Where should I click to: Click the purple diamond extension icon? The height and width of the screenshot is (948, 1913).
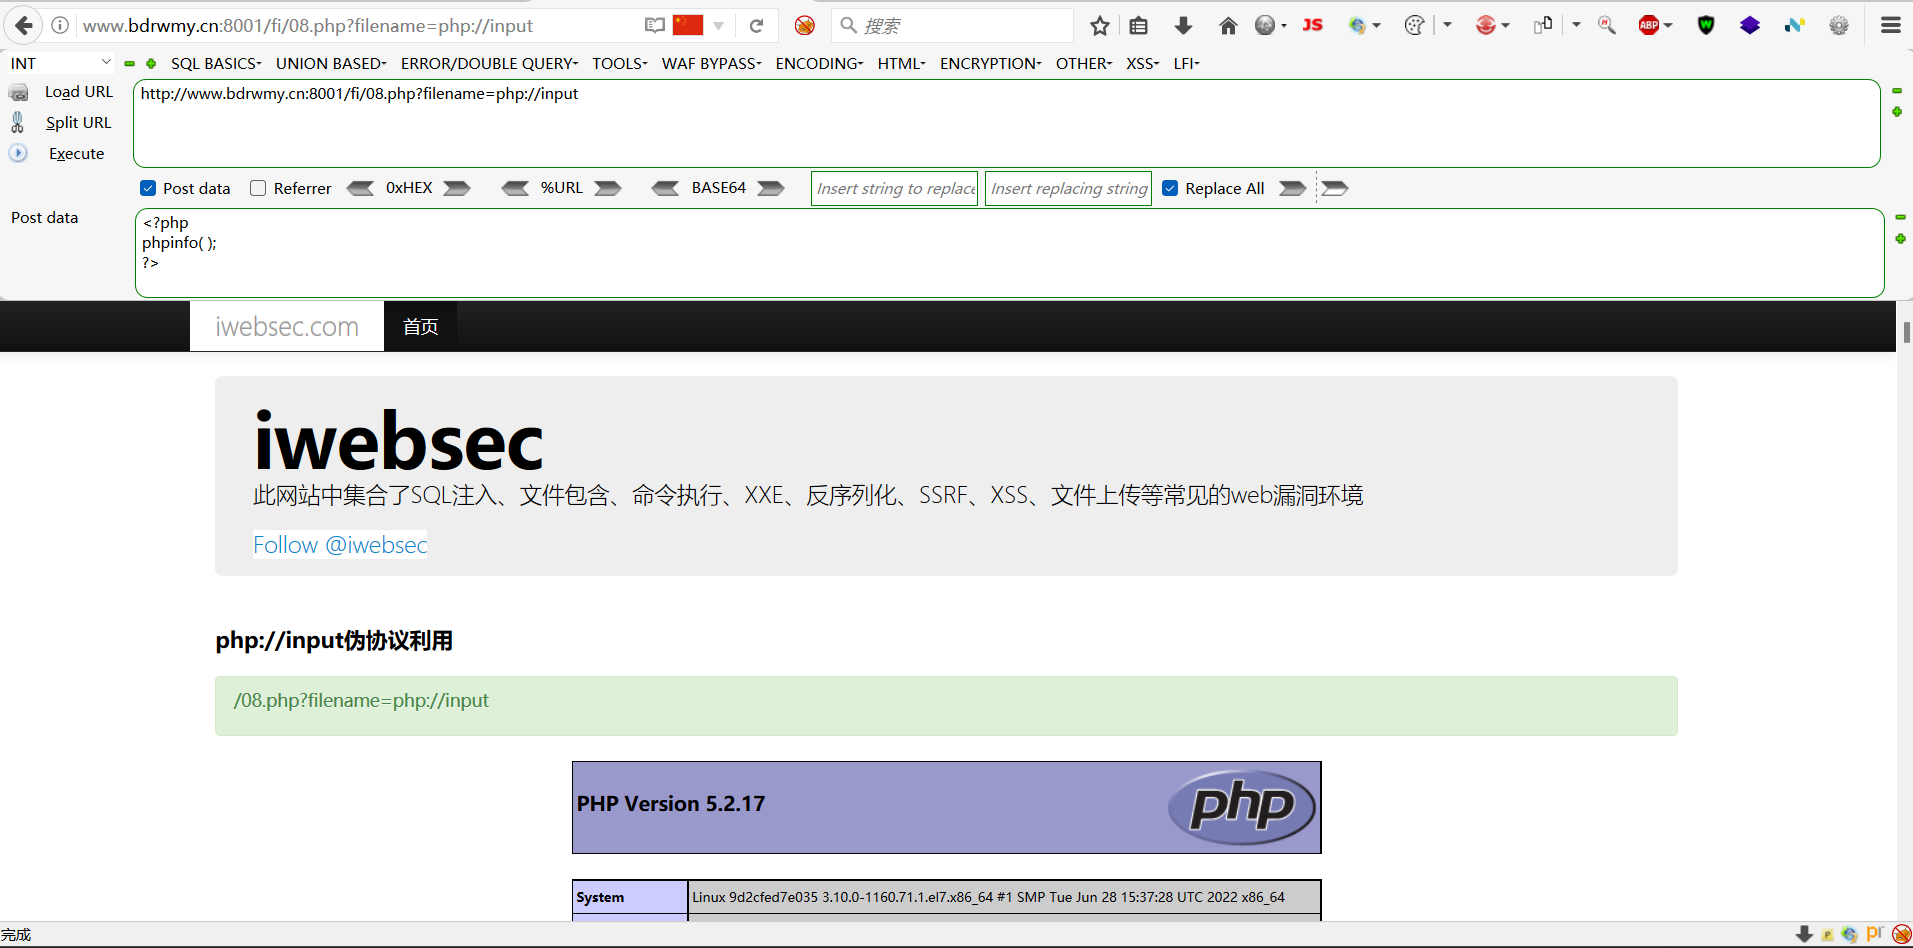coord(1750,25)
